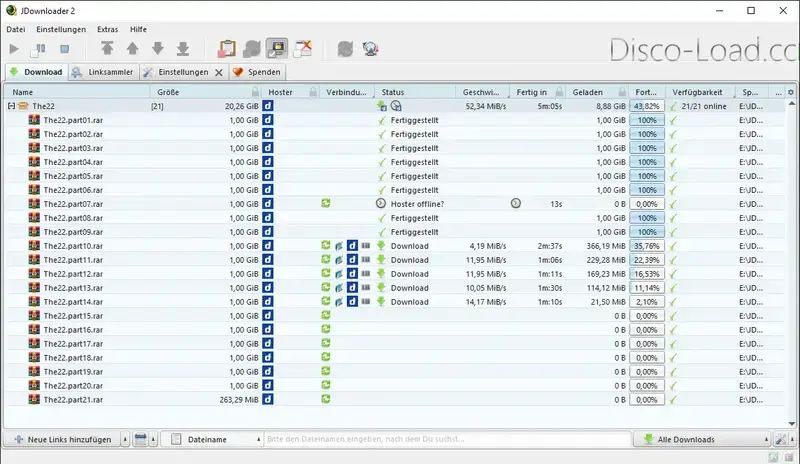Start downloads with the play icon
800x464 pixels.
tap(14, 49)
